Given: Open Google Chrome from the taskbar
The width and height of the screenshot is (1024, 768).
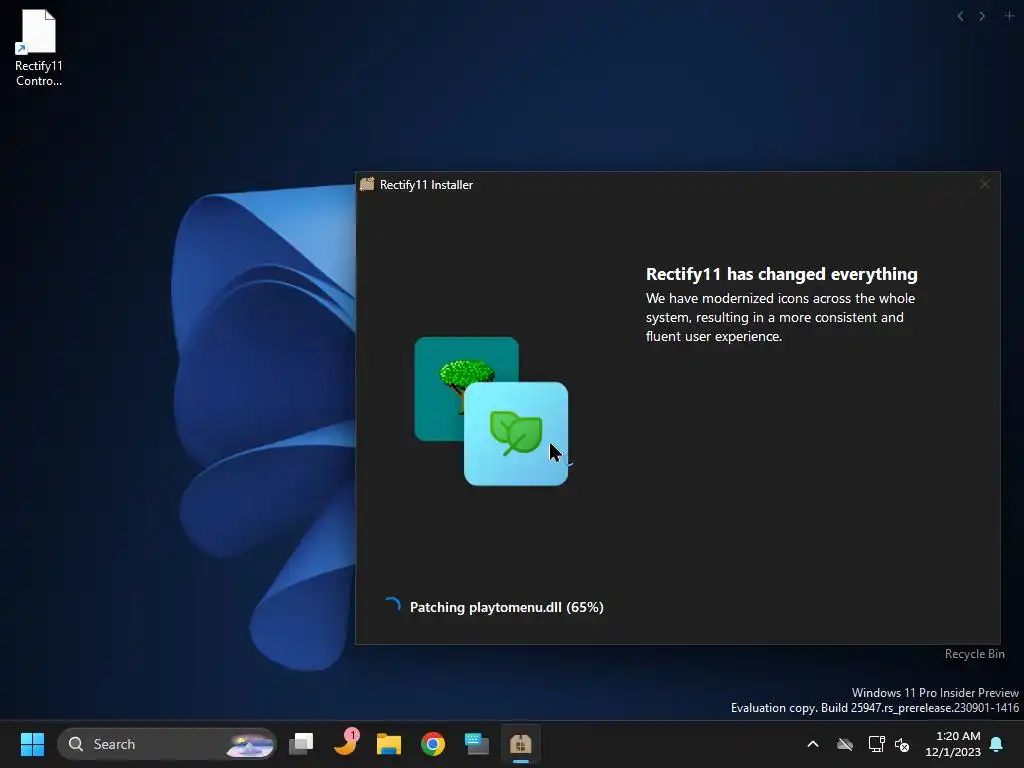Looking at the screenshot, I should [432, 744].
